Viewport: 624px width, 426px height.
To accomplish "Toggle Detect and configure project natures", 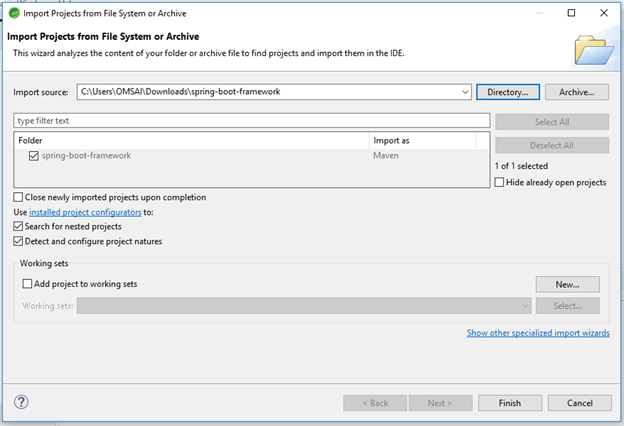I will tap(19, 242).
